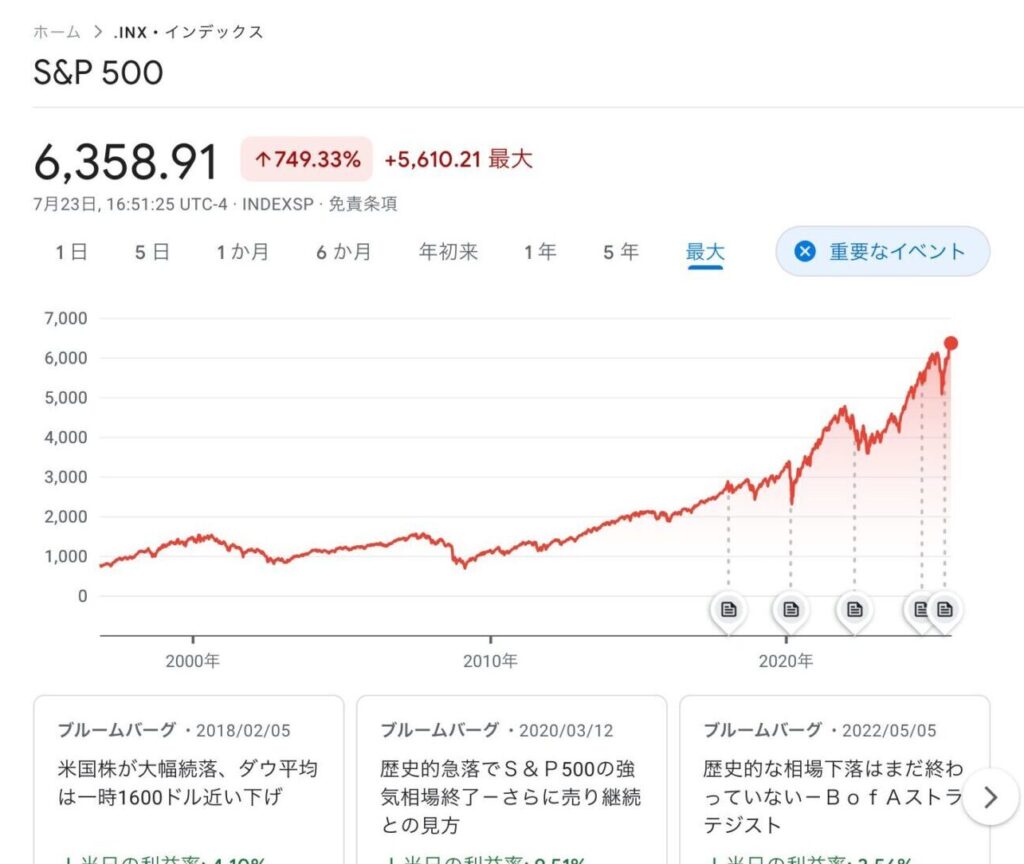Click the red current price dot

[951, 344]
